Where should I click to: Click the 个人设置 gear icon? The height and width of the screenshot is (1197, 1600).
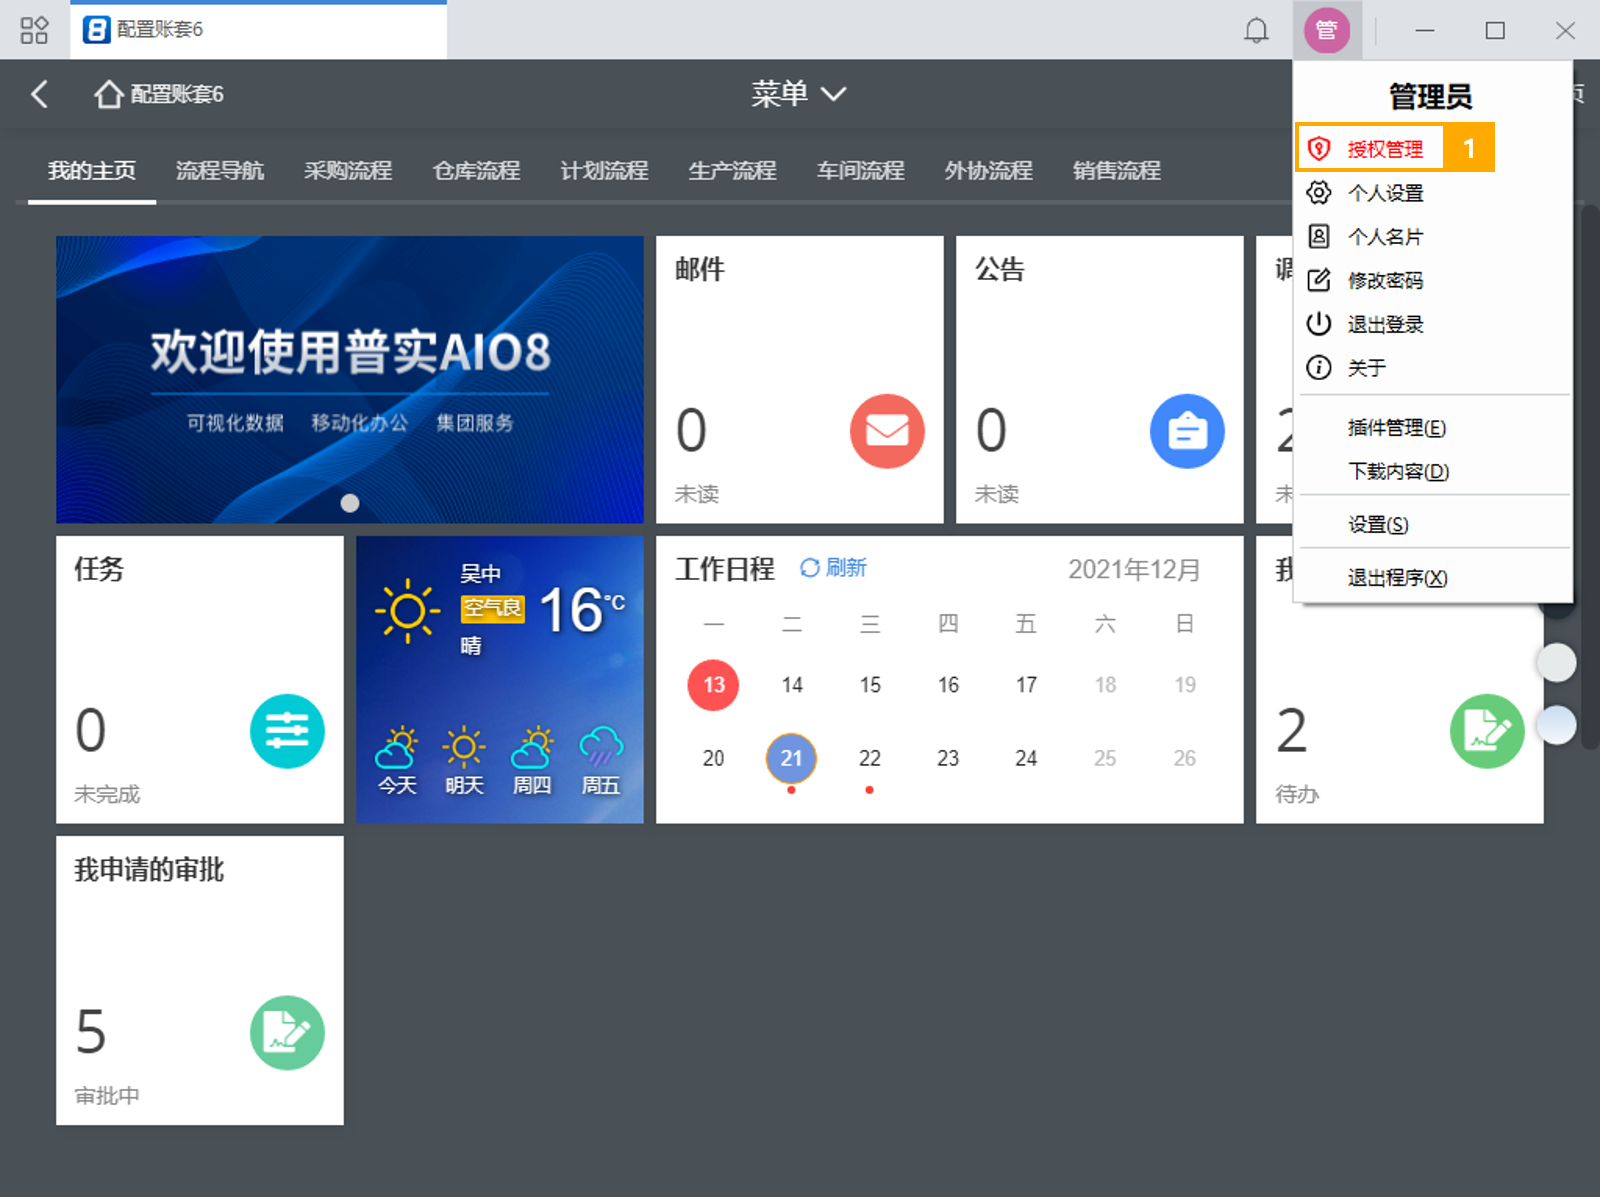(x=1319, y=192)
